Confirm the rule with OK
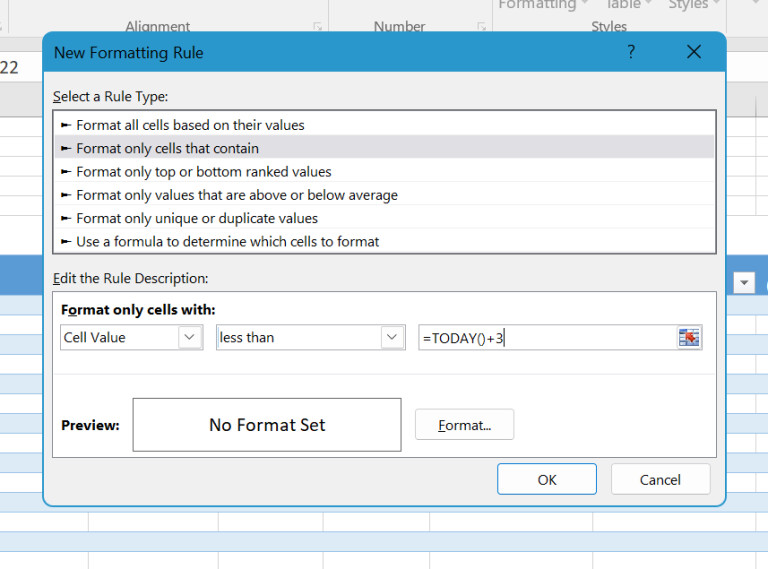Image resolution: width=768 pixels, height=569 pixels. coord(546,480)
